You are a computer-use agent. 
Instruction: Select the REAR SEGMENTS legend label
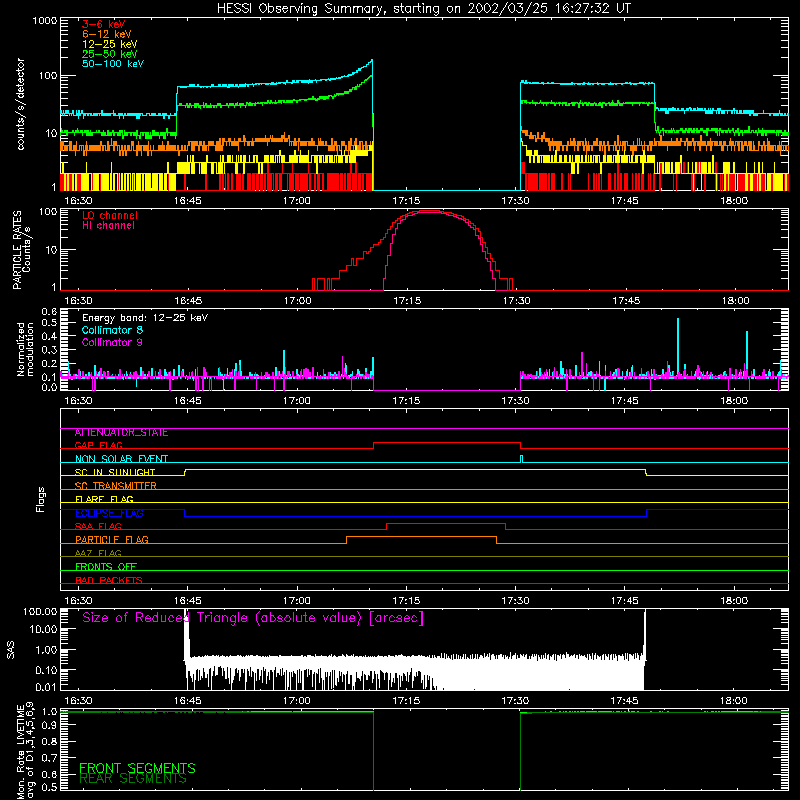pos(133,779)
